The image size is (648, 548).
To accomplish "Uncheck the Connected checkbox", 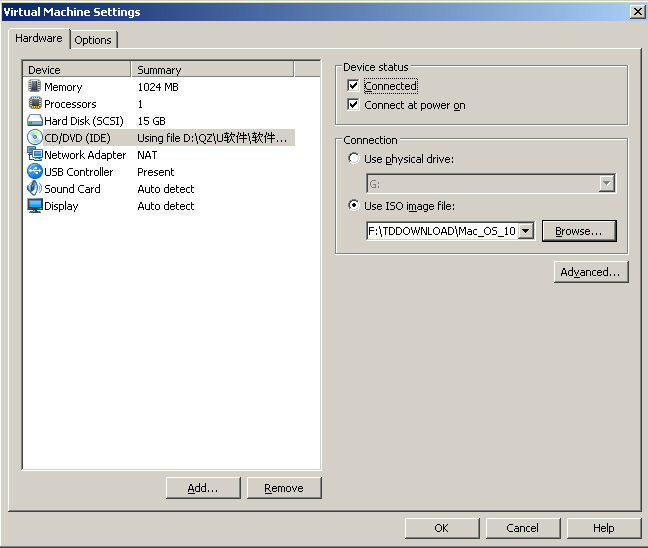I will [353, 86].
